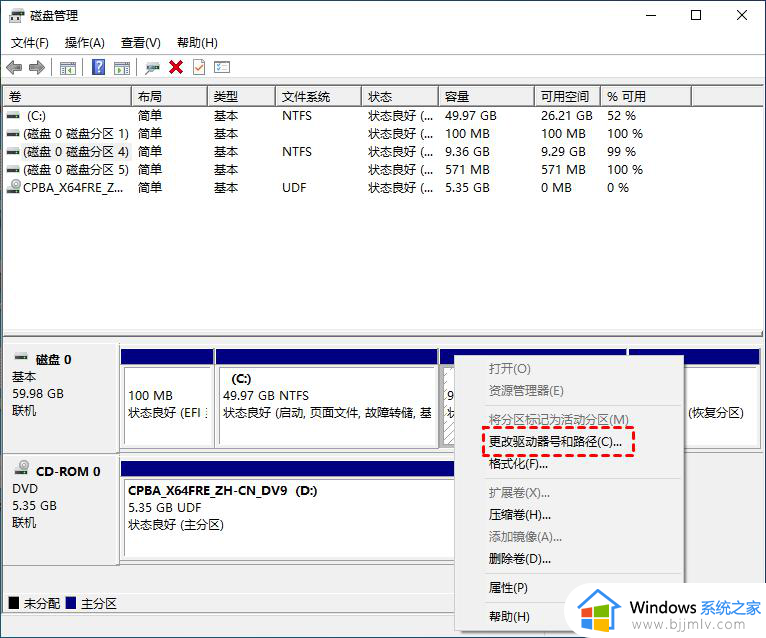This screenshot has width=766, height=638.
Task: Click the connect/rescan drive toolbar icon
Action: point(152,67)
